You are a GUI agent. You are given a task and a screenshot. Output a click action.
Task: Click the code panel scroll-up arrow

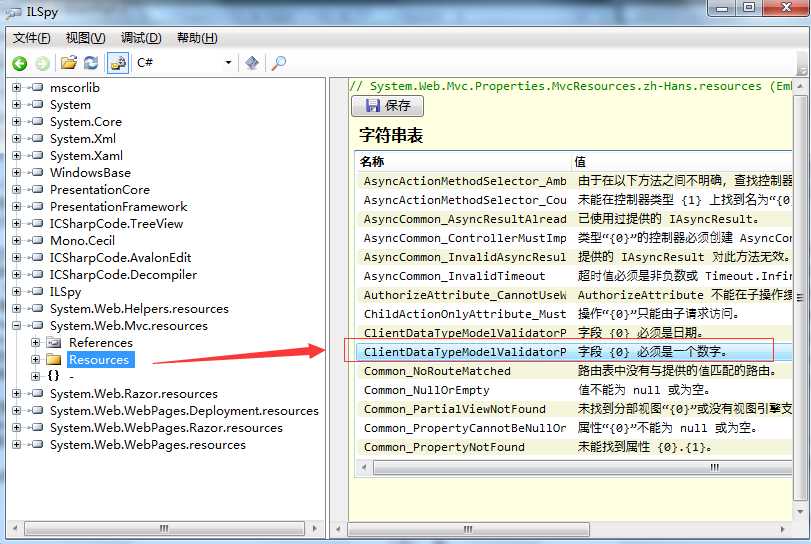[800, 86]
